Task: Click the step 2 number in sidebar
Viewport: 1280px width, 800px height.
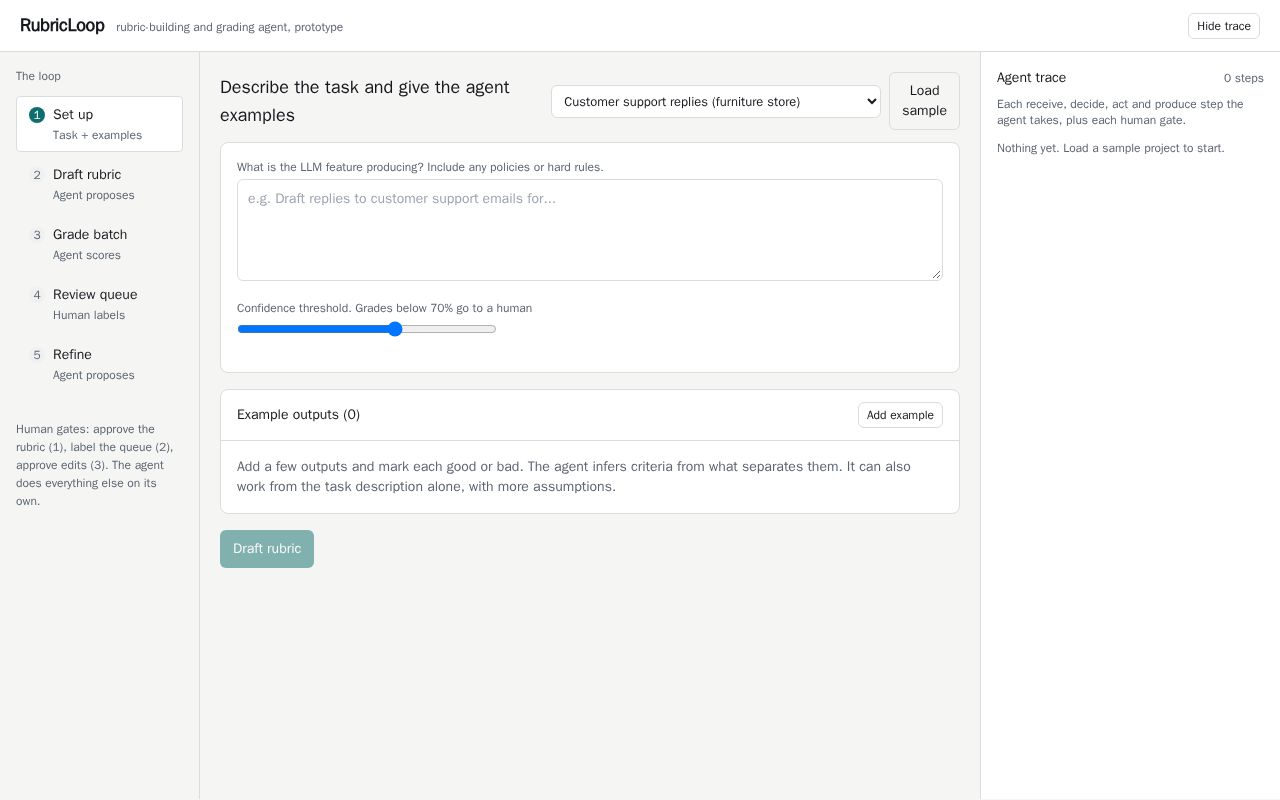Action: pyautogui.click(x=37, y=175)
